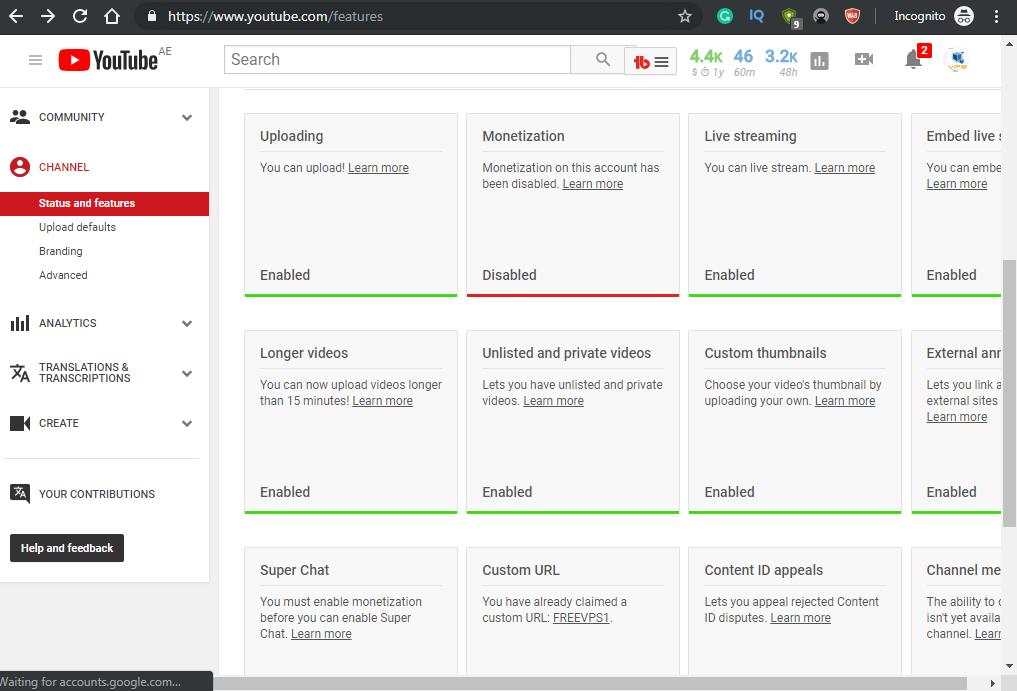Open Learn more in Content ID appeals
The width and height of the screenshot is (1017, 691).
click(x=800, y=618)
